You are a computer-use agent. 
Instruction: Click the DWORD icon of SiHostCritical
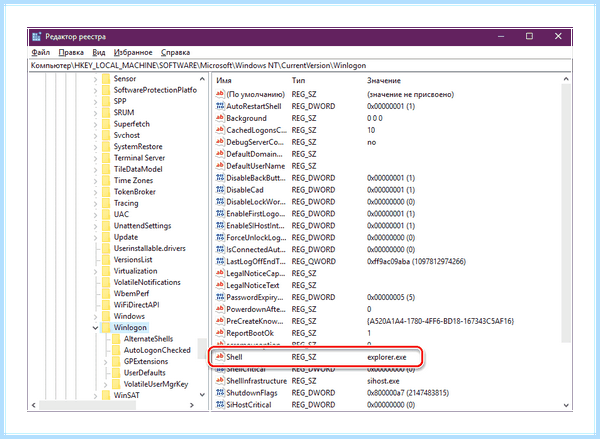coord(220,405)
